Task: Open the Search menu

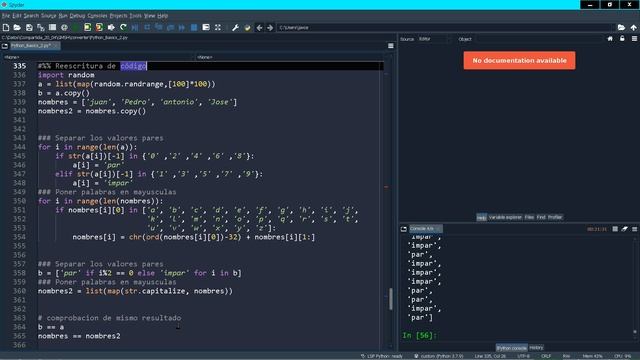Action: [x=31, y=16]
